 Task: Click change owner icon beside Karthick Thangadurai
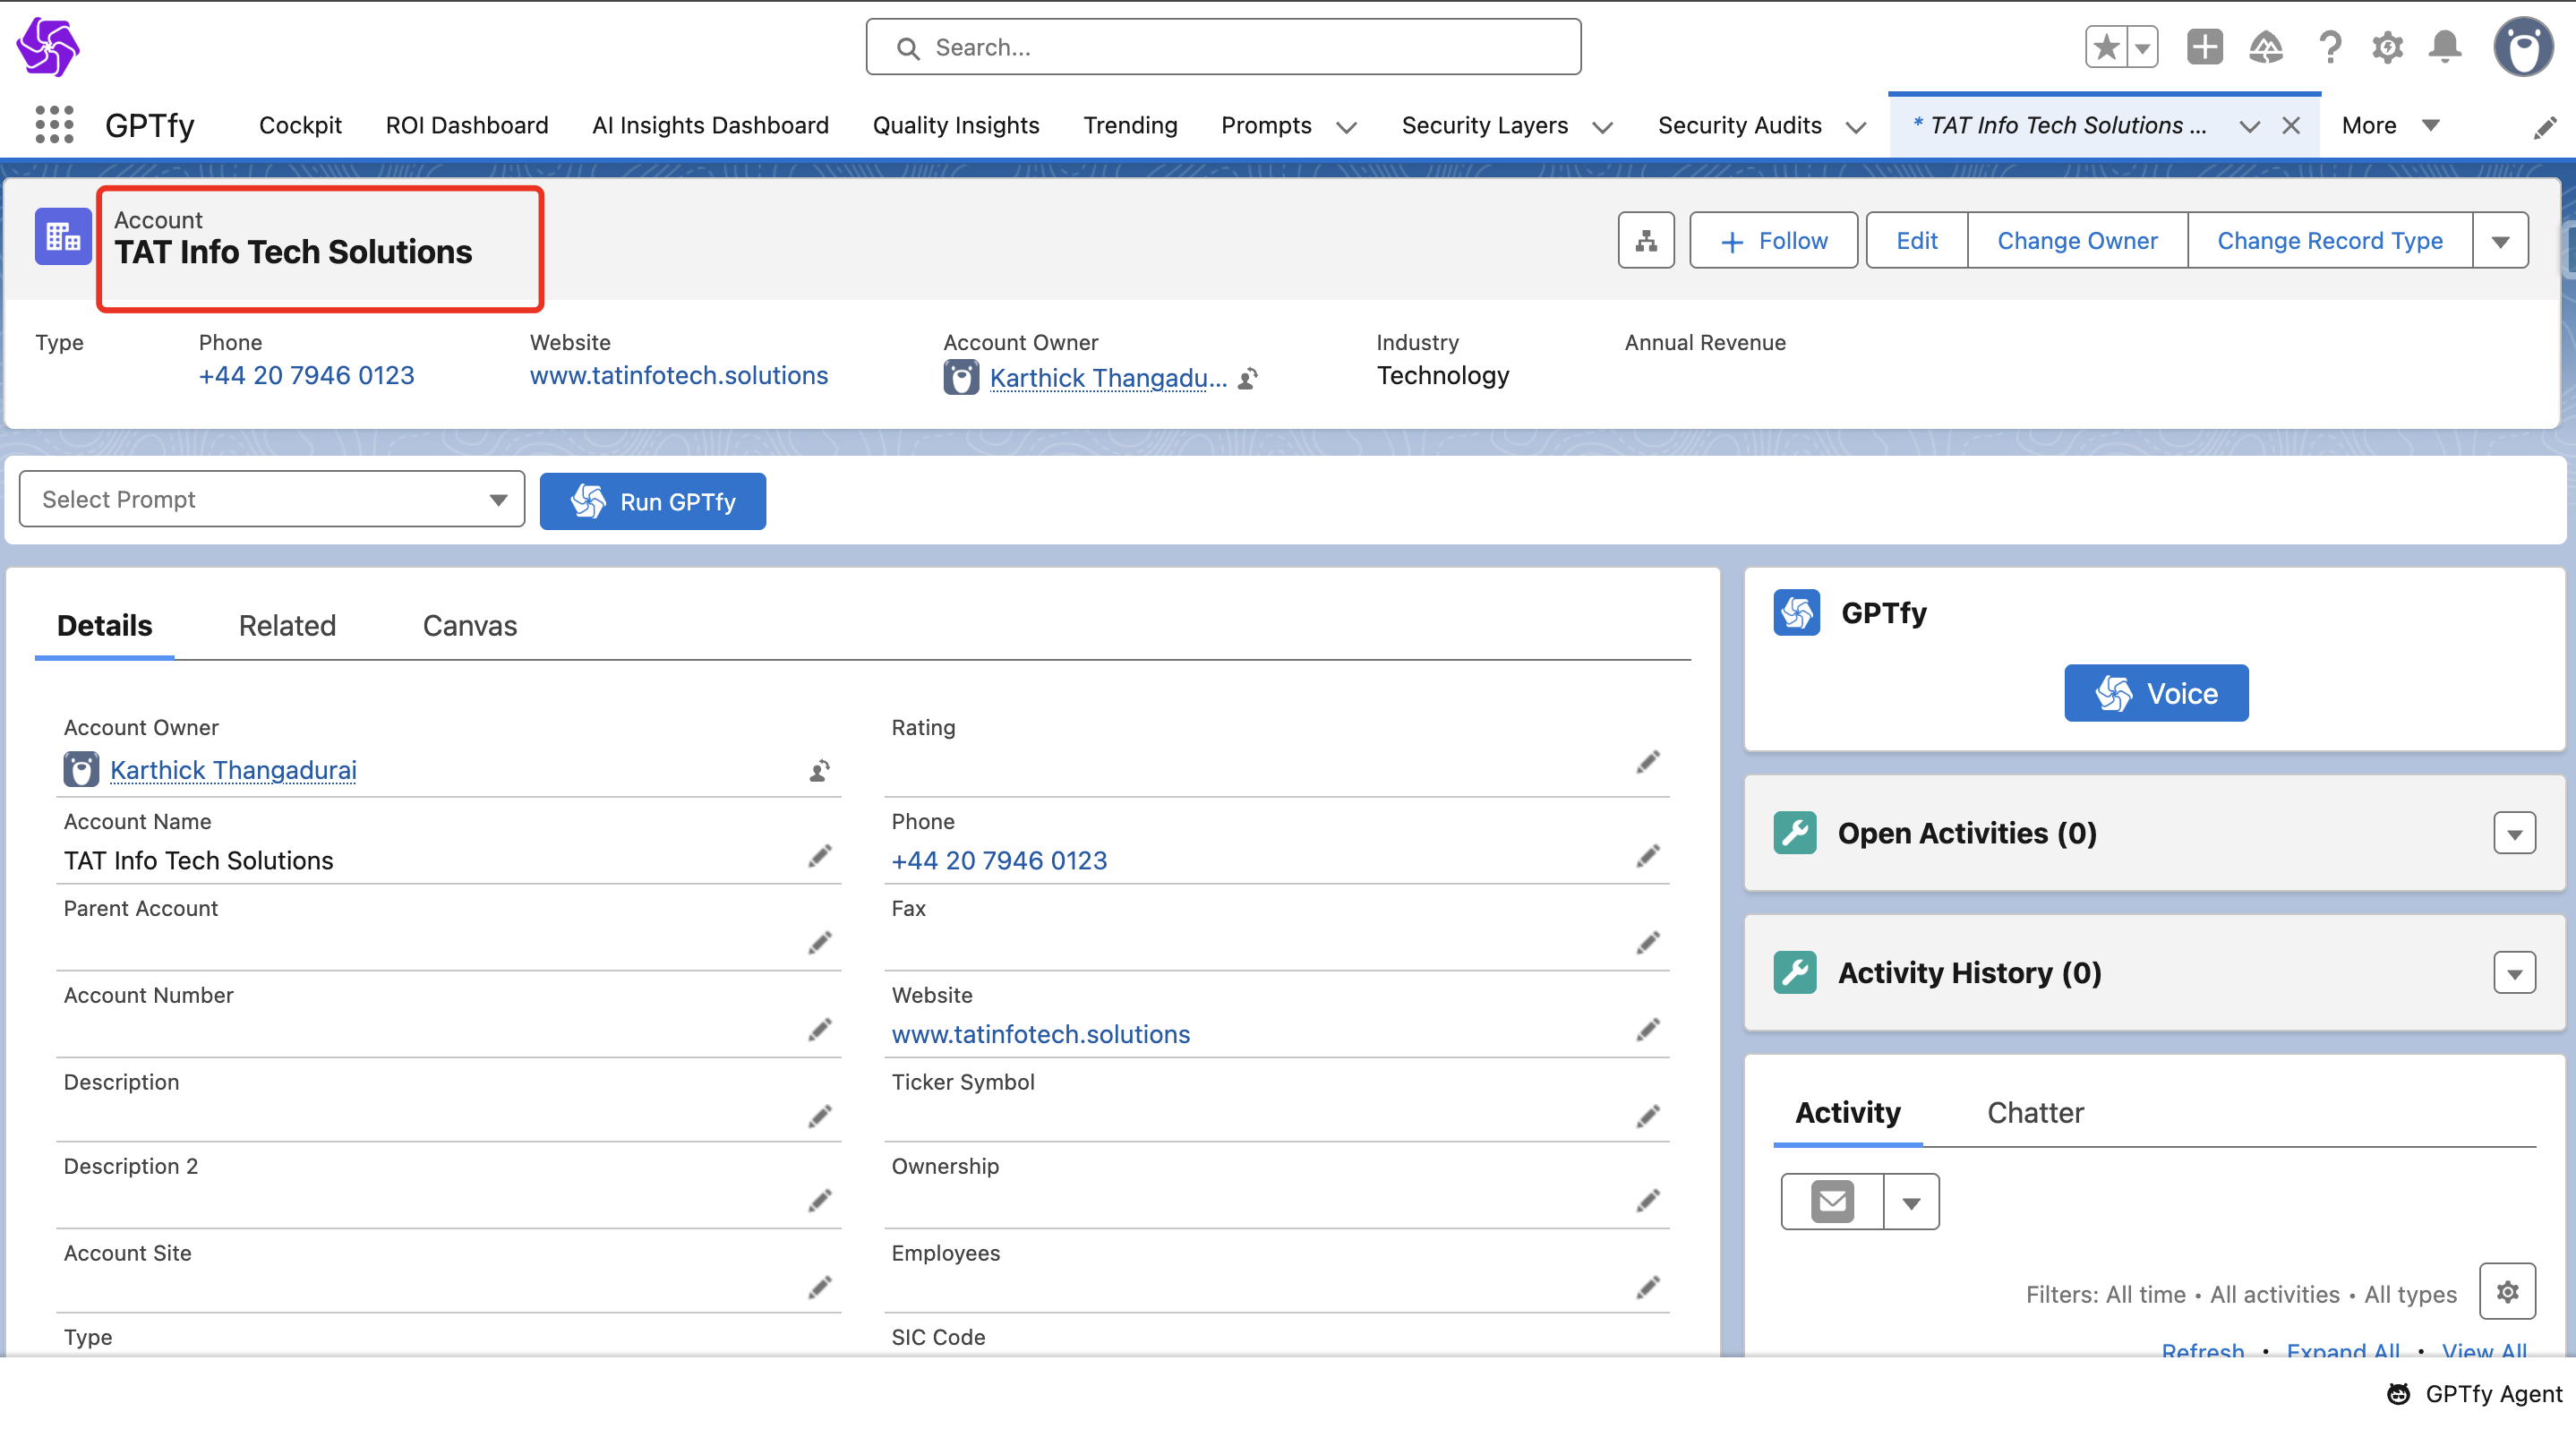tap(819, 770)
